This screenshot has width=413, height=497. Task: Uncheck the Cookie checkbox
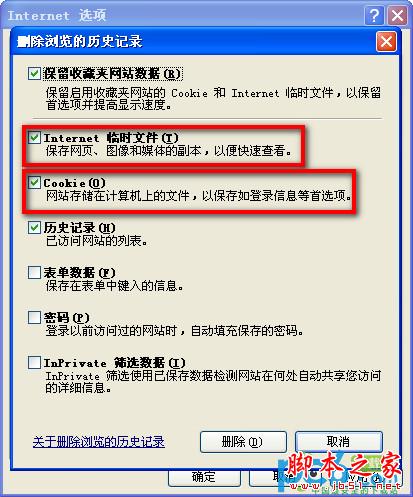[x=34, y=182]
